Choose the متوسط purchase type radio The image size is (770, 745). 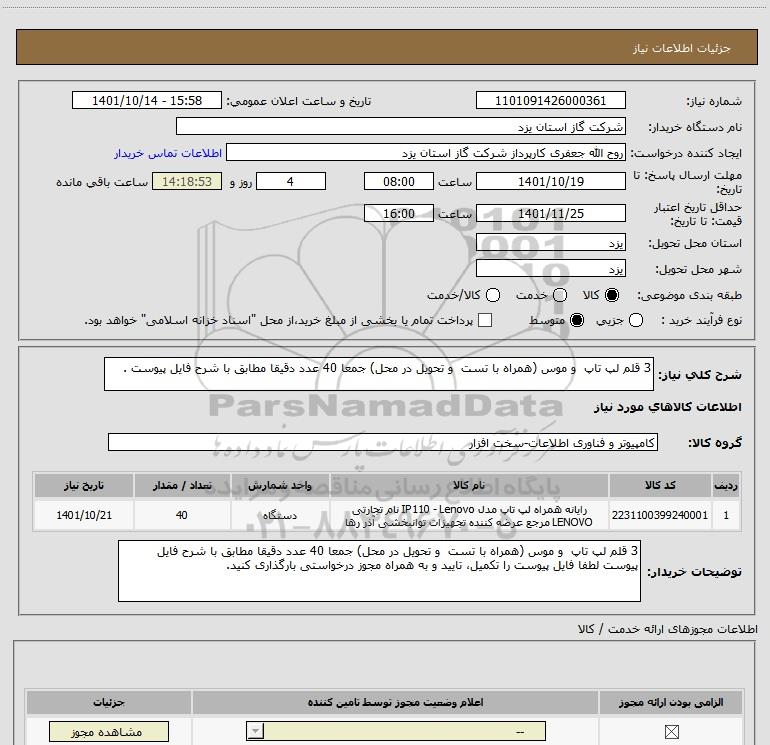point(577,320)
